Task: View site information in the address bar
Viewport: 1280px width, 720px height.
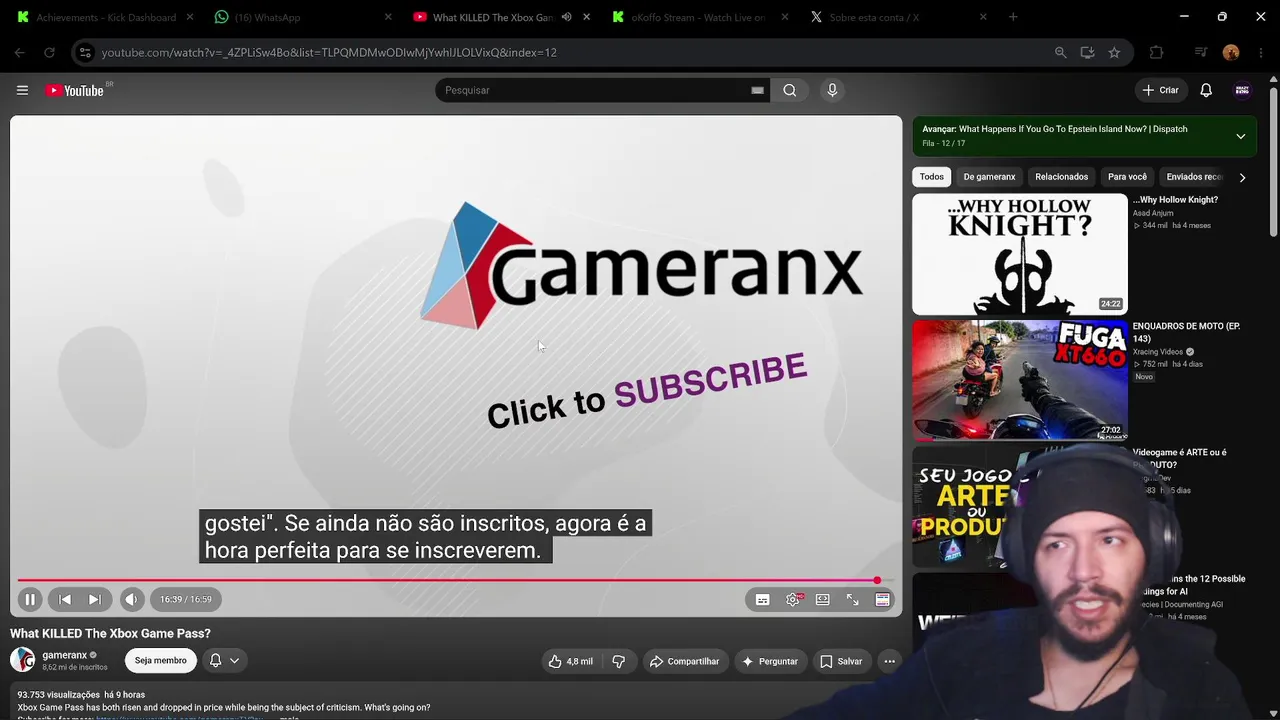Action: click(85, 53)
